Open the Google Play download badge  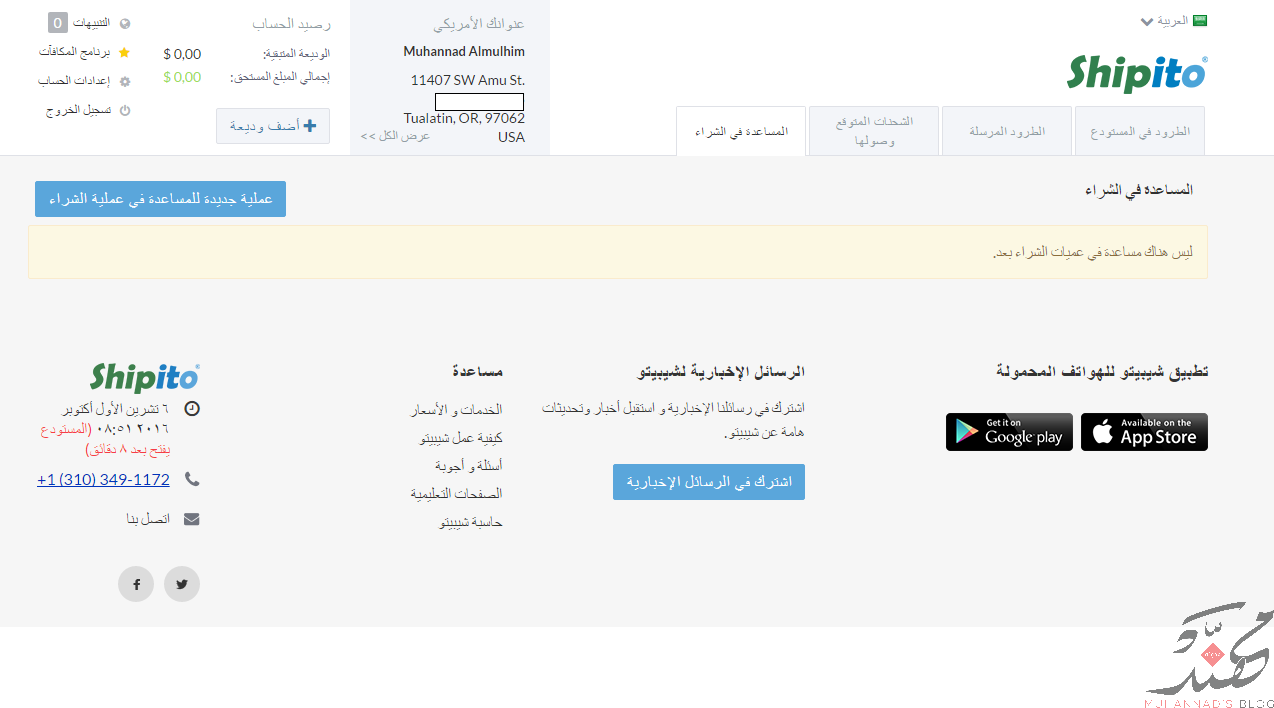1009,432
